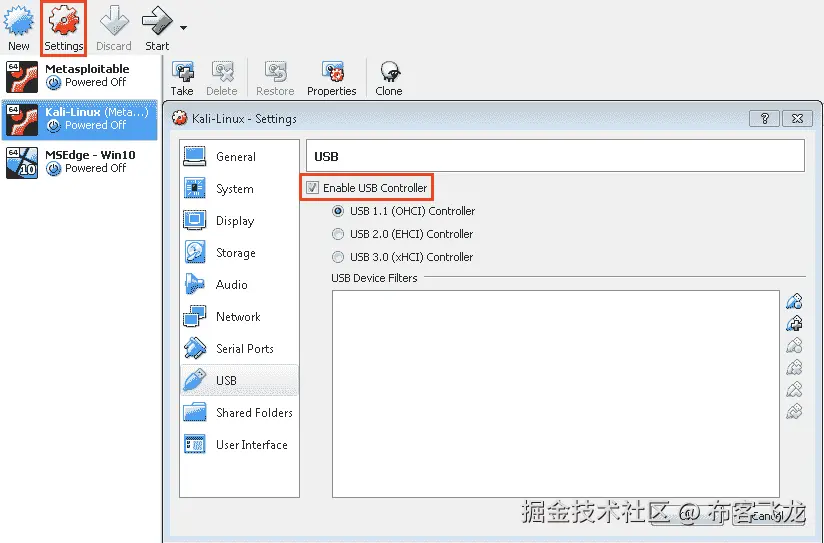824x543 pixels.
Task: Toggle the Enable USB Controller checkbox
Action: tap(313, 188)
